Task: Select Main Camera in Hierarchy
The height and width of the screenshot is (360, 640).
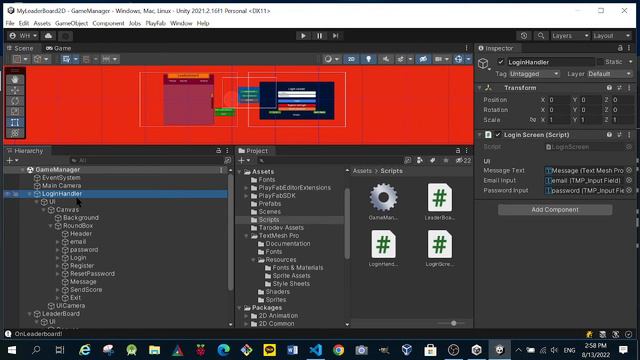Action: coord(62,186)
